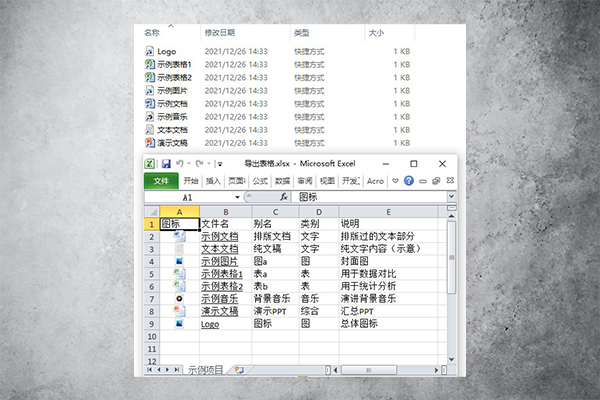
Task: Redo the last undone action
Action: (199, 163)
